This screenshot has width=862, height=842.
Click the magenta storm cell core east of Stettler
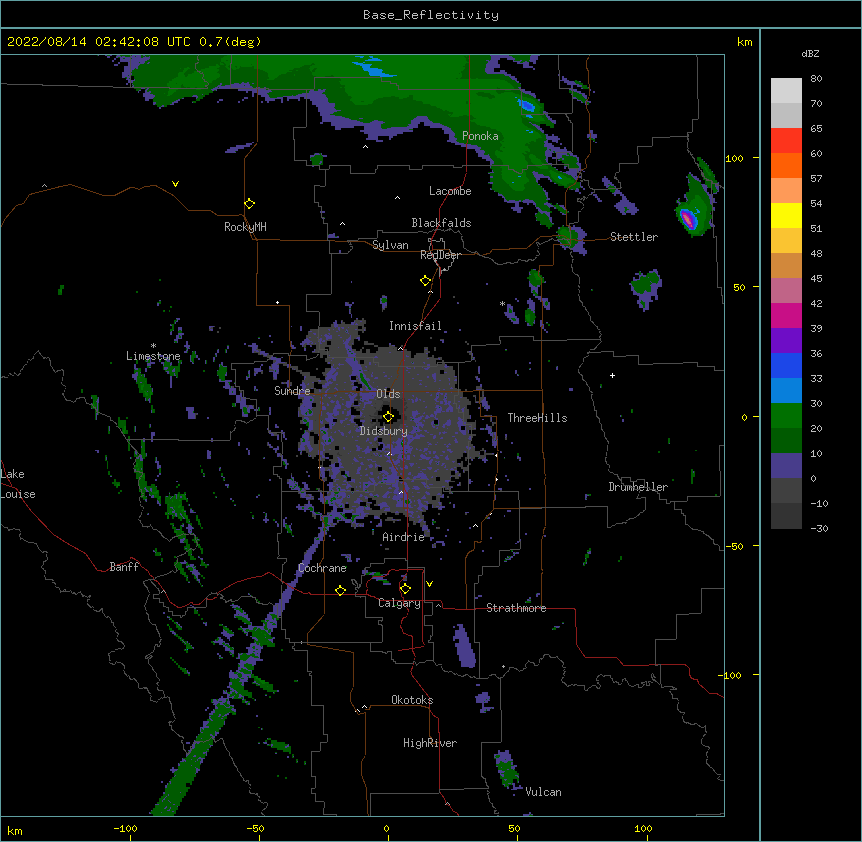click(x=687, y=218)
